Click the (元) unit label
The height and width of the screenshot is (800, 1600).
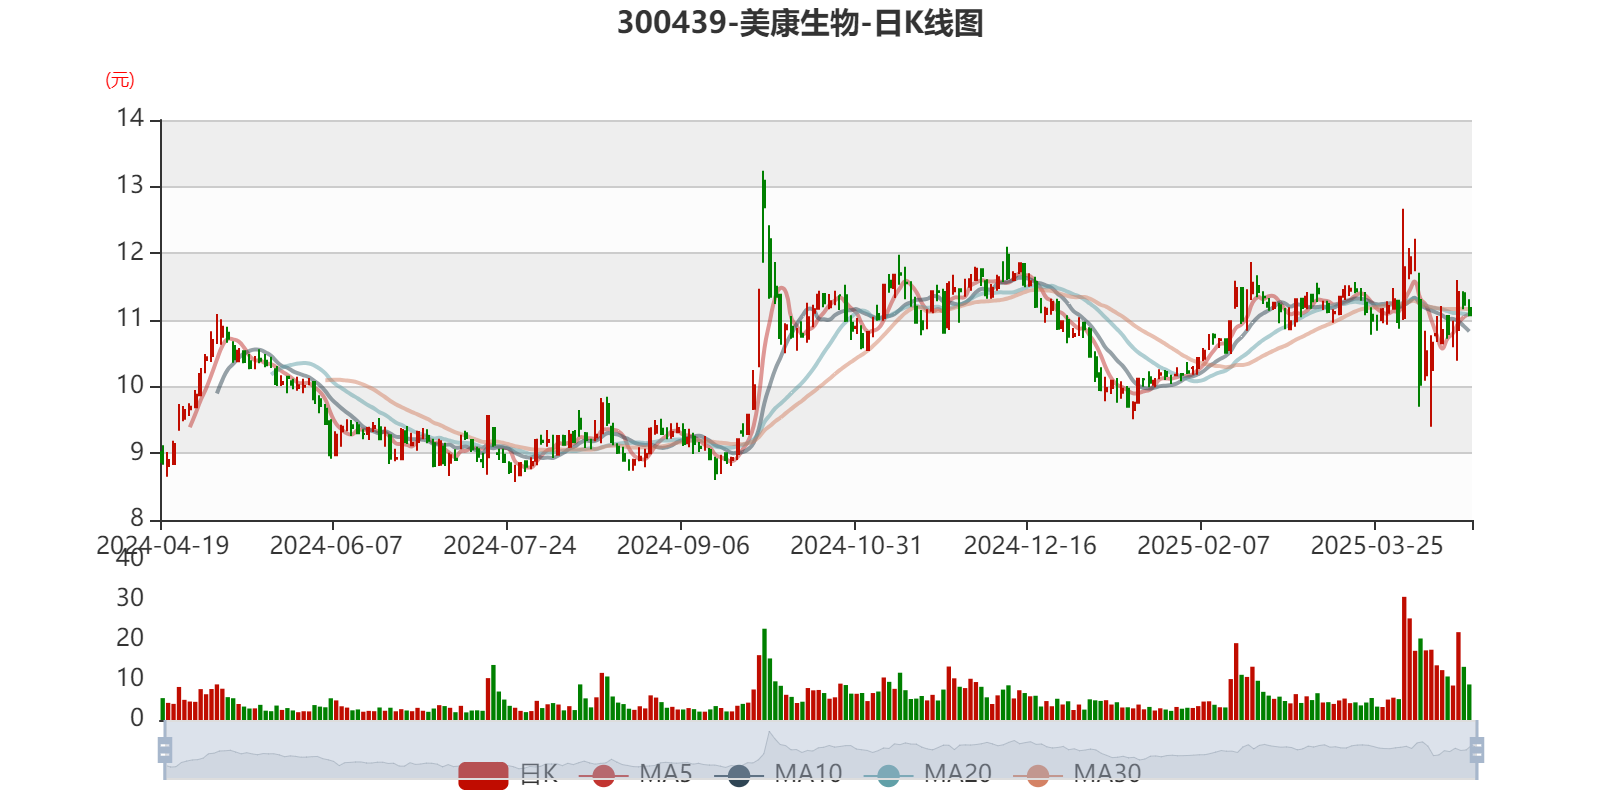pos(120,80)
